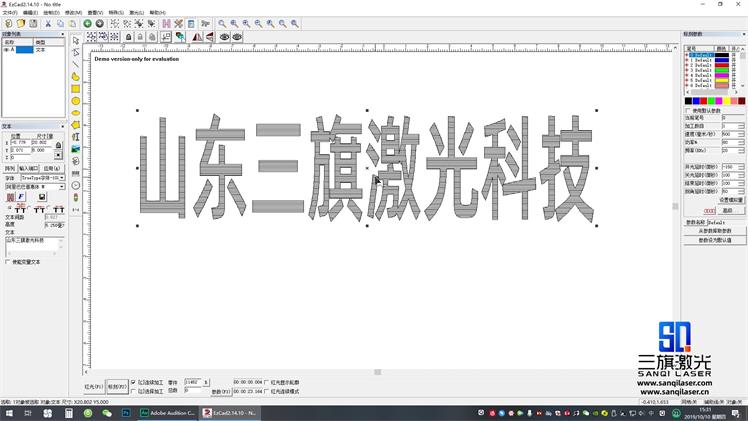Open the 编辑(E) Edit menu

30,12
